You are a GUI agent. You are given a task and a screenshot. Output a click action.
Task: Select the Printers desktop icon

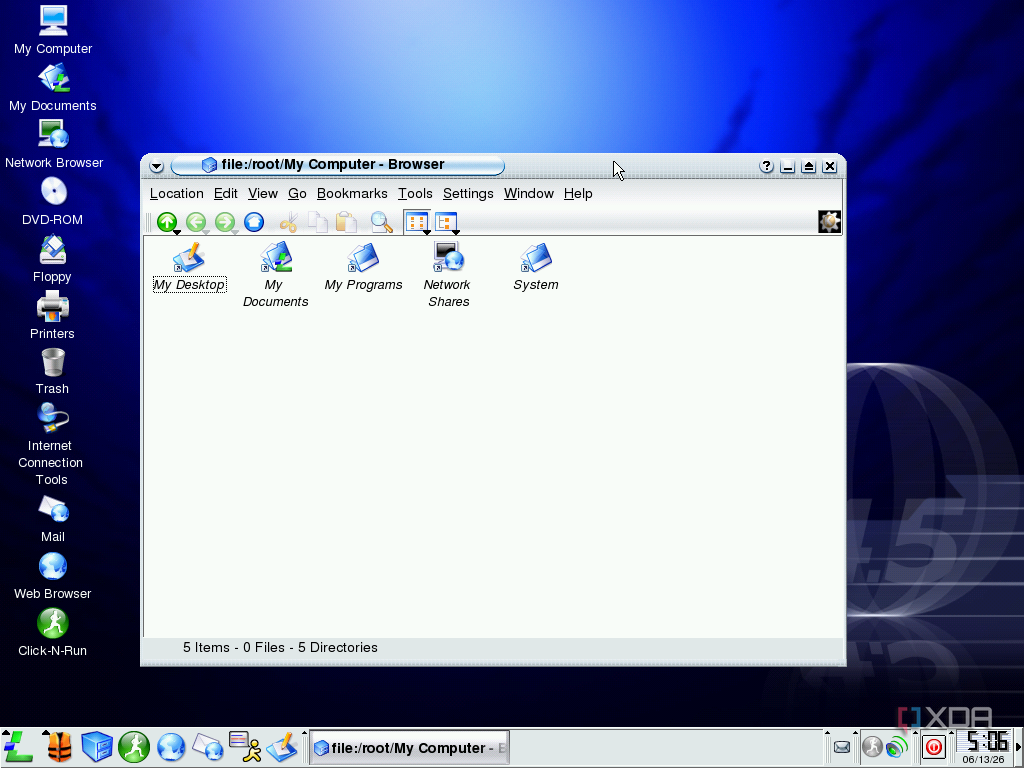coord(52,315)
